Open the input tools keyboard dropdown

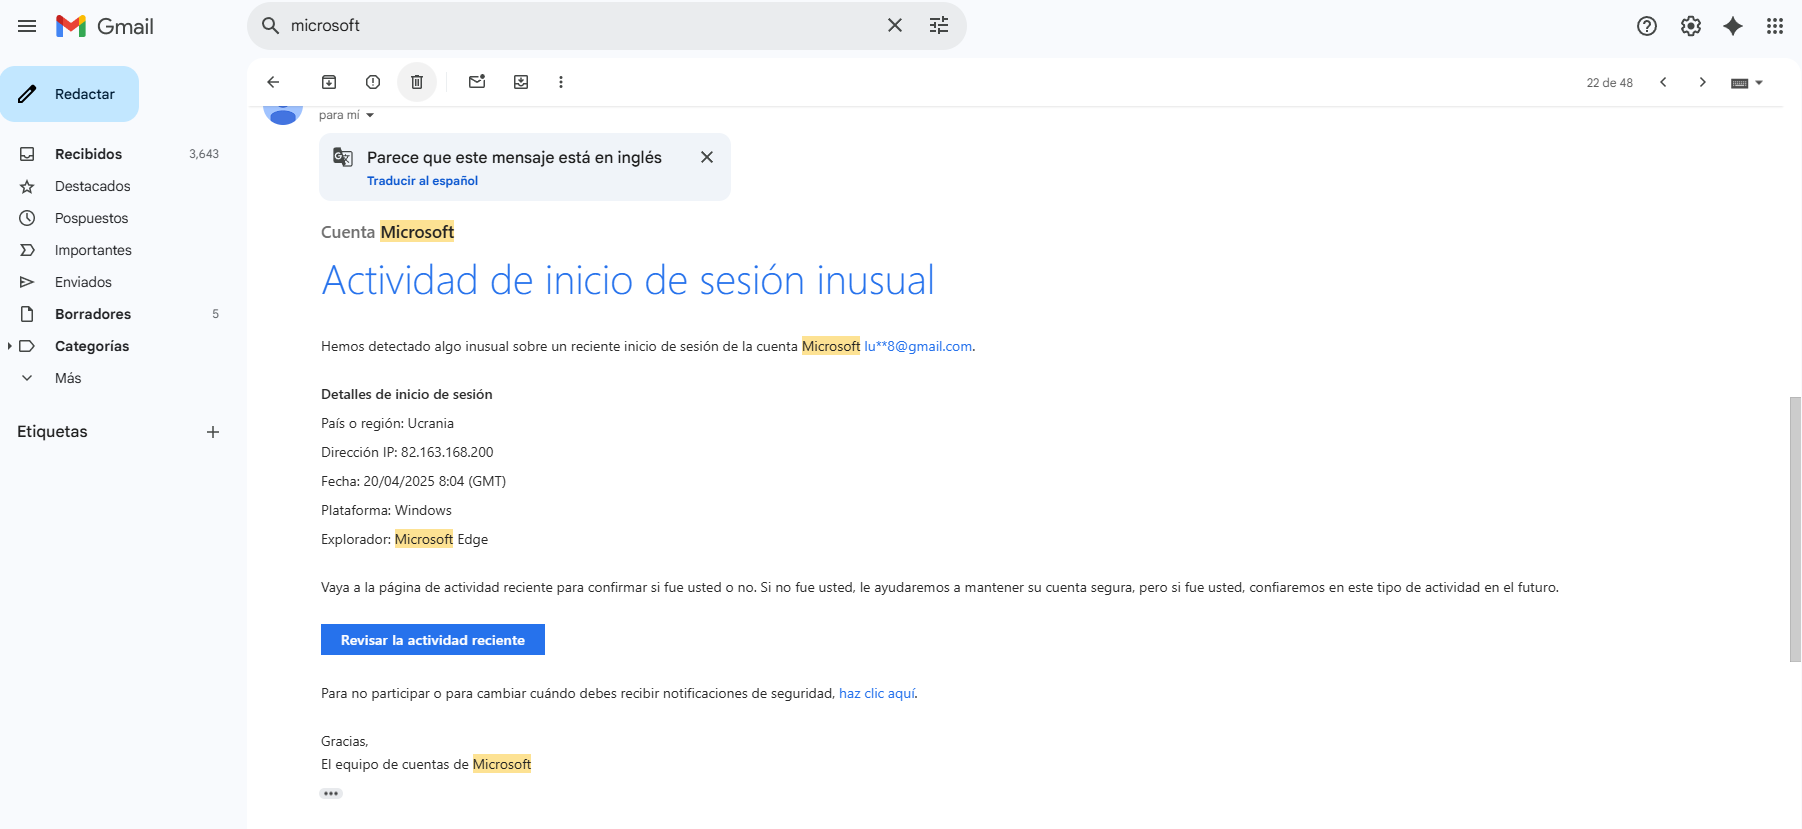coord(1747,83)
